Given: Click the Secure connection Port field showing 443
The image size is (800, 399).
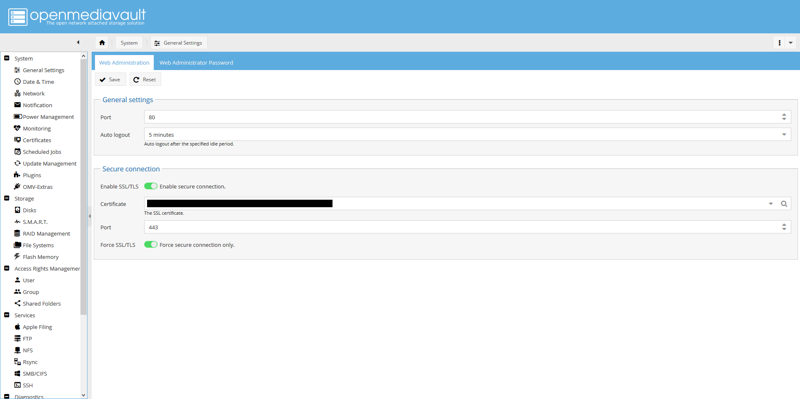Looking at the screenshot, I should tap(467, 227).
